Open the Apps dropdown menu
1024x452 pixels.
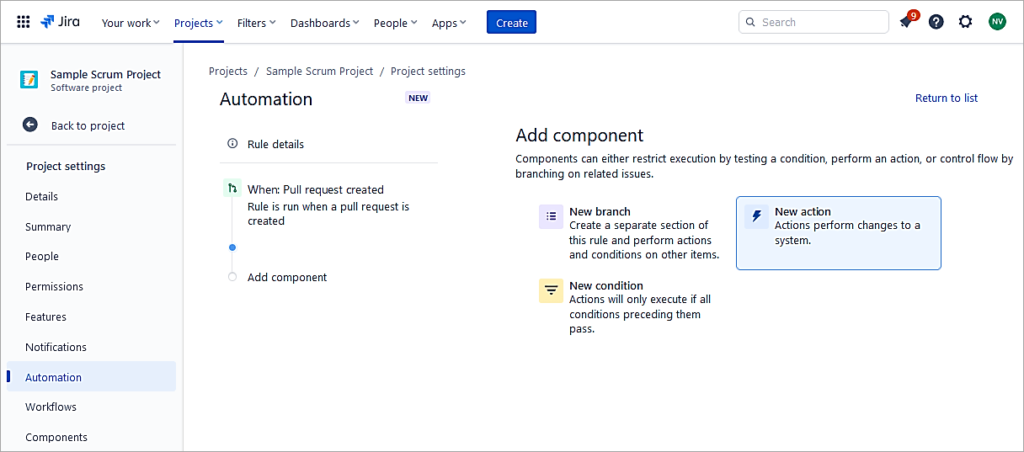pyautogui.click(x=449, y=23)
